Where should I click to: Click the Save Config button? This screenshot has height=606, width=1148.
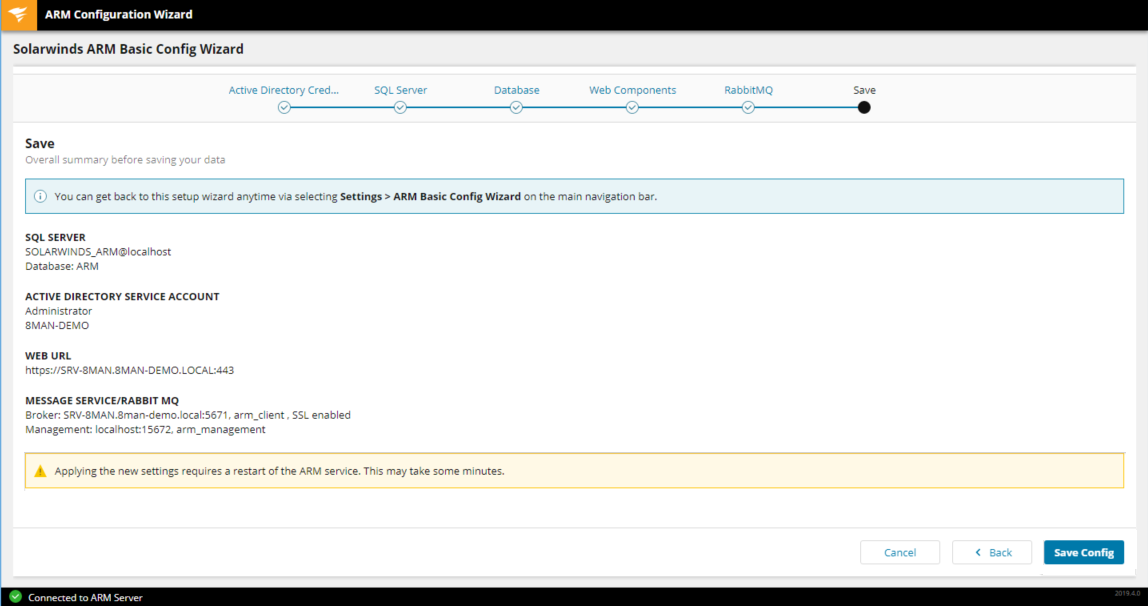click(1083, 553)
